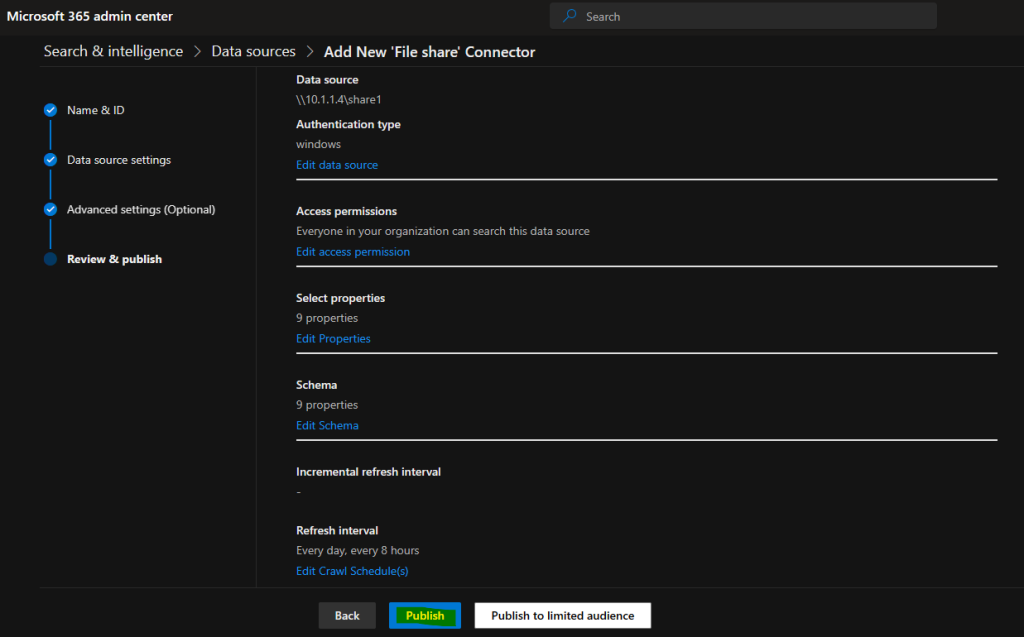This screenshot has width=1024, height=637.
Task: Click the Edit Properties link
Action: [x=333, y=338]
